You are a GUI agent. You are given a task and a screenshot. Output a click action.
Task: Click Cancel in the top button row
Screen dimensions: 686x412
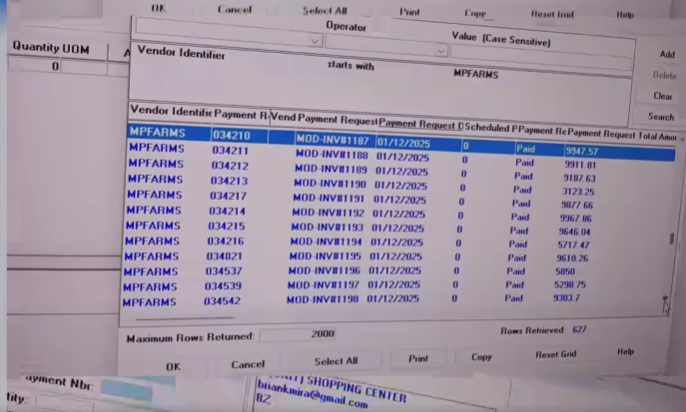(234, 10)
